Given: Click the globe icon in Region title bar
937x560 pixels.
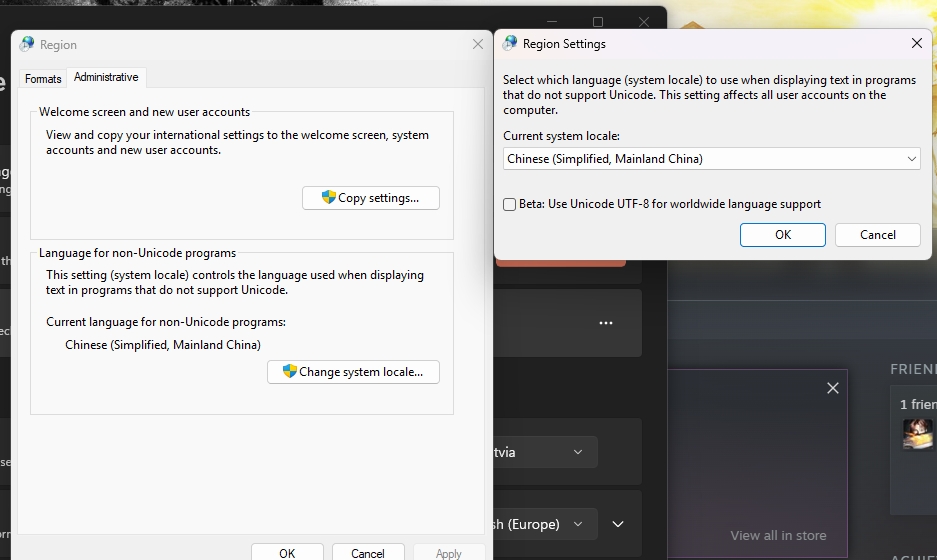Looking at the screenshot, I should pyautogui.click(x=27, y=44).
